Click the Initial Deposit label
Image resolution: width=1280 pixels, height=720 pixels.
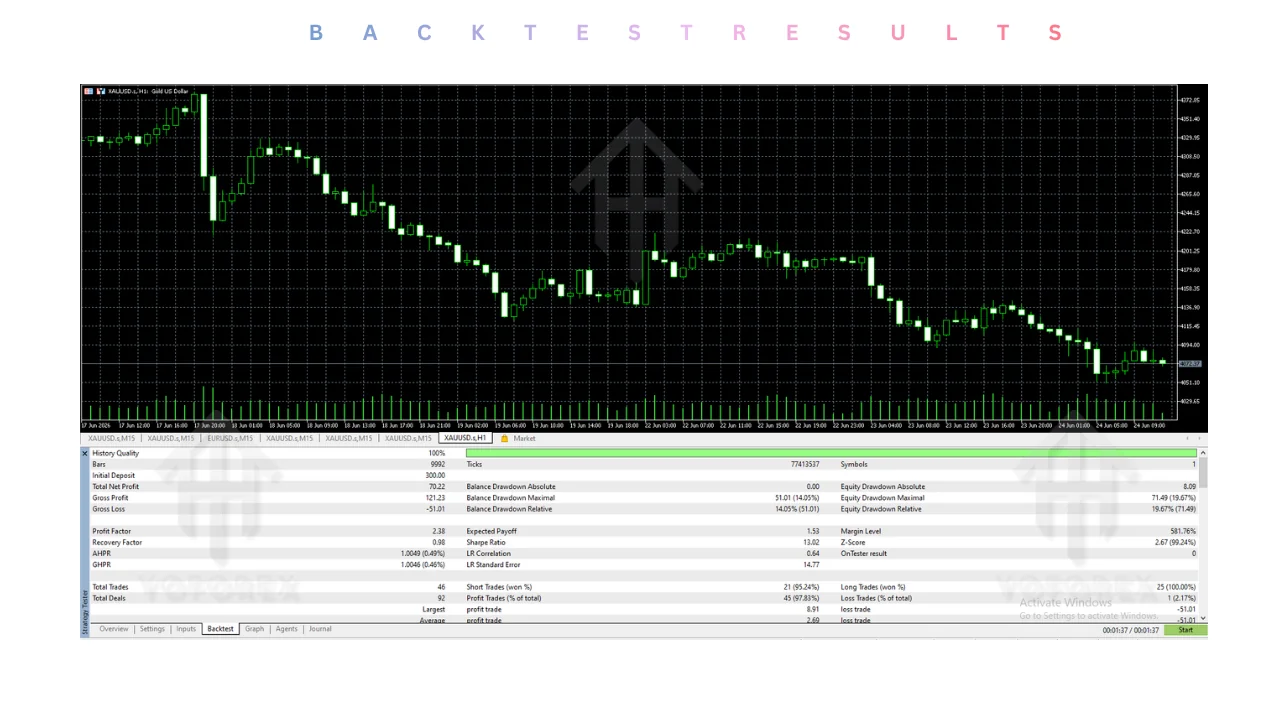pyautogui.click(x=113, y=475)
